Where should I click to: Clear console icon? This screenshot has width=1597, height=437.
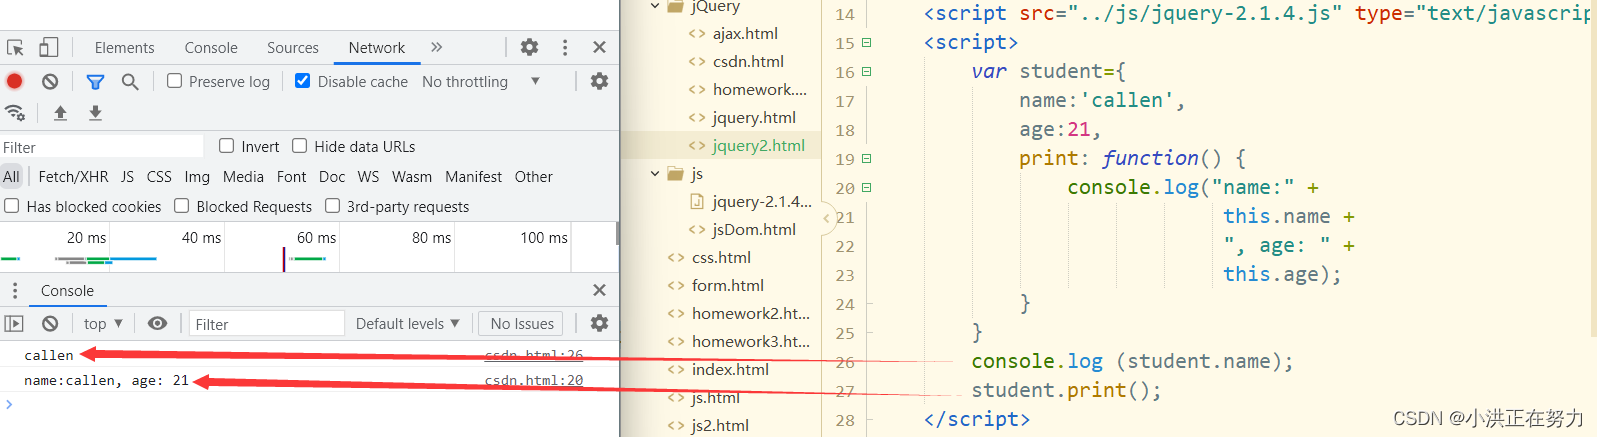(50, 323)
